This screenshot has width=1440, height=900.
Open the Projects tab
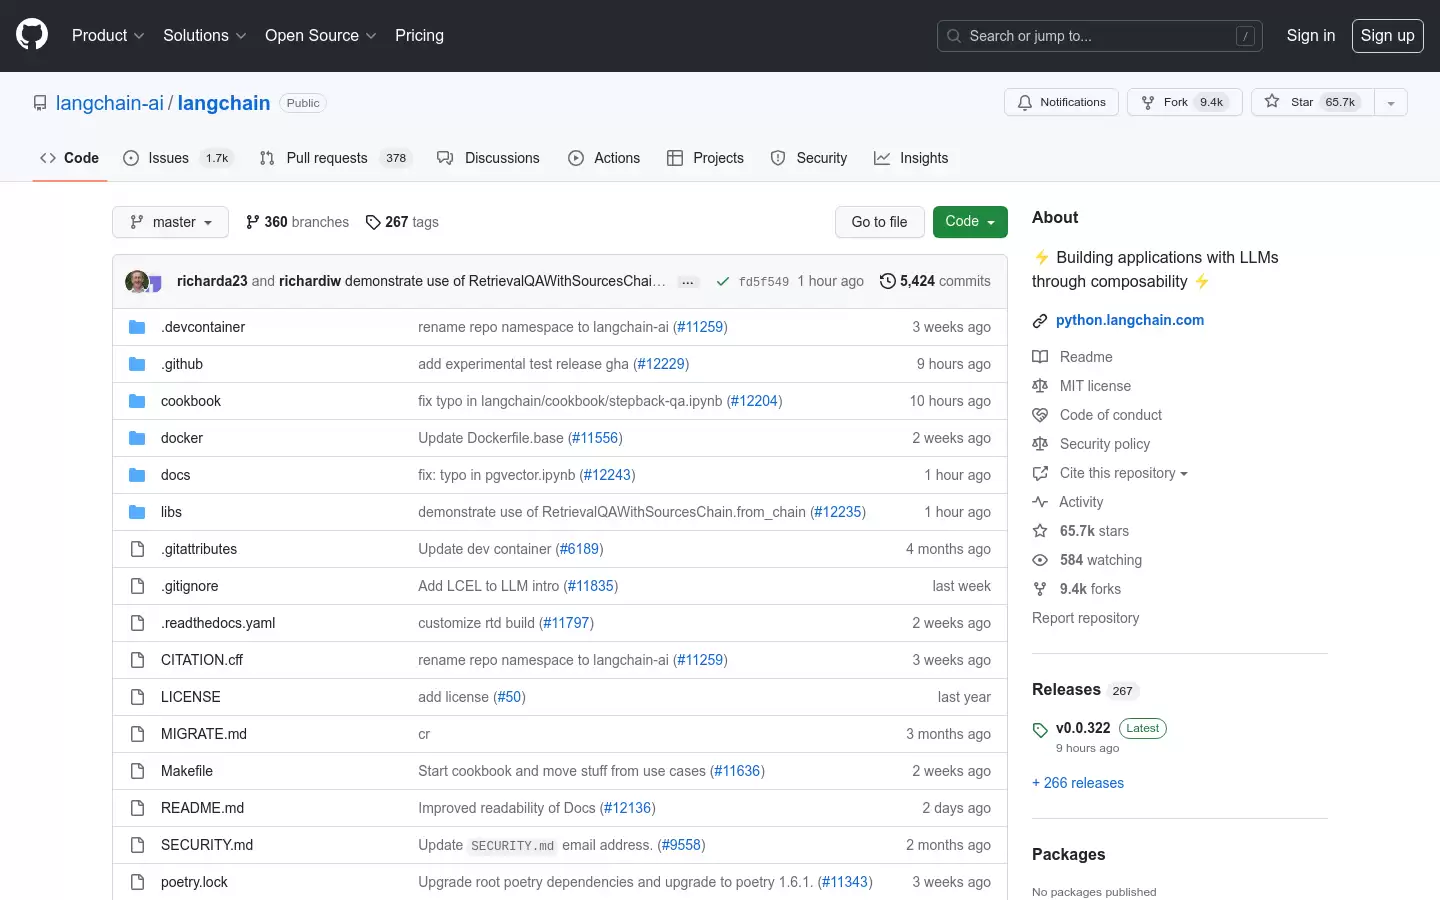click(705, 158)
